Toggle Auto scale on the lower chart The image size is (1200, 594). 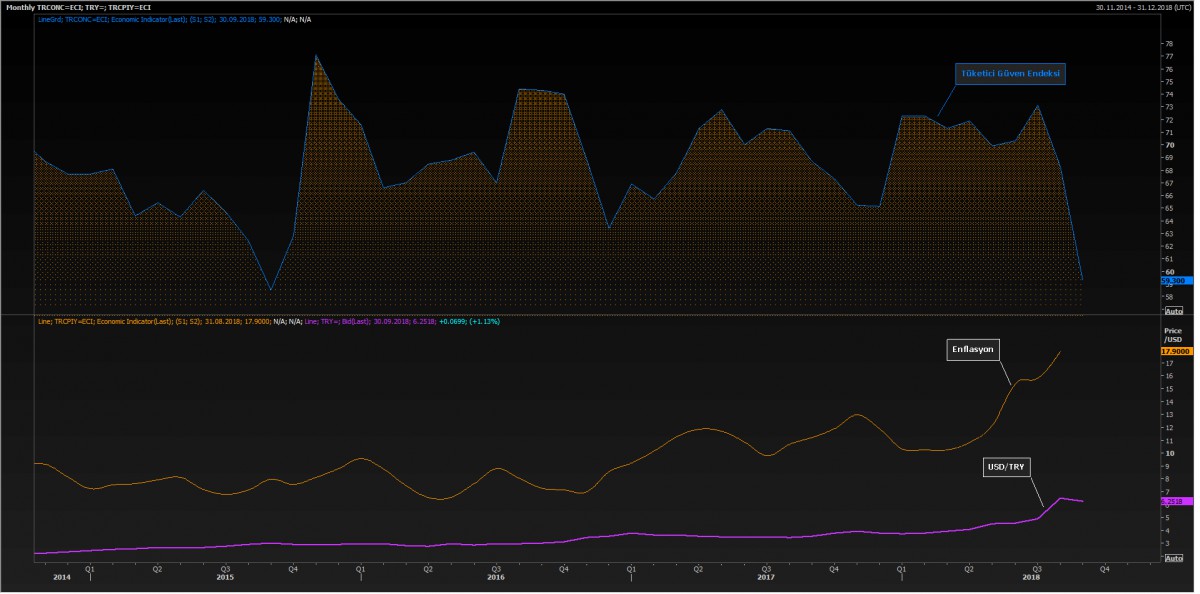1174,558
